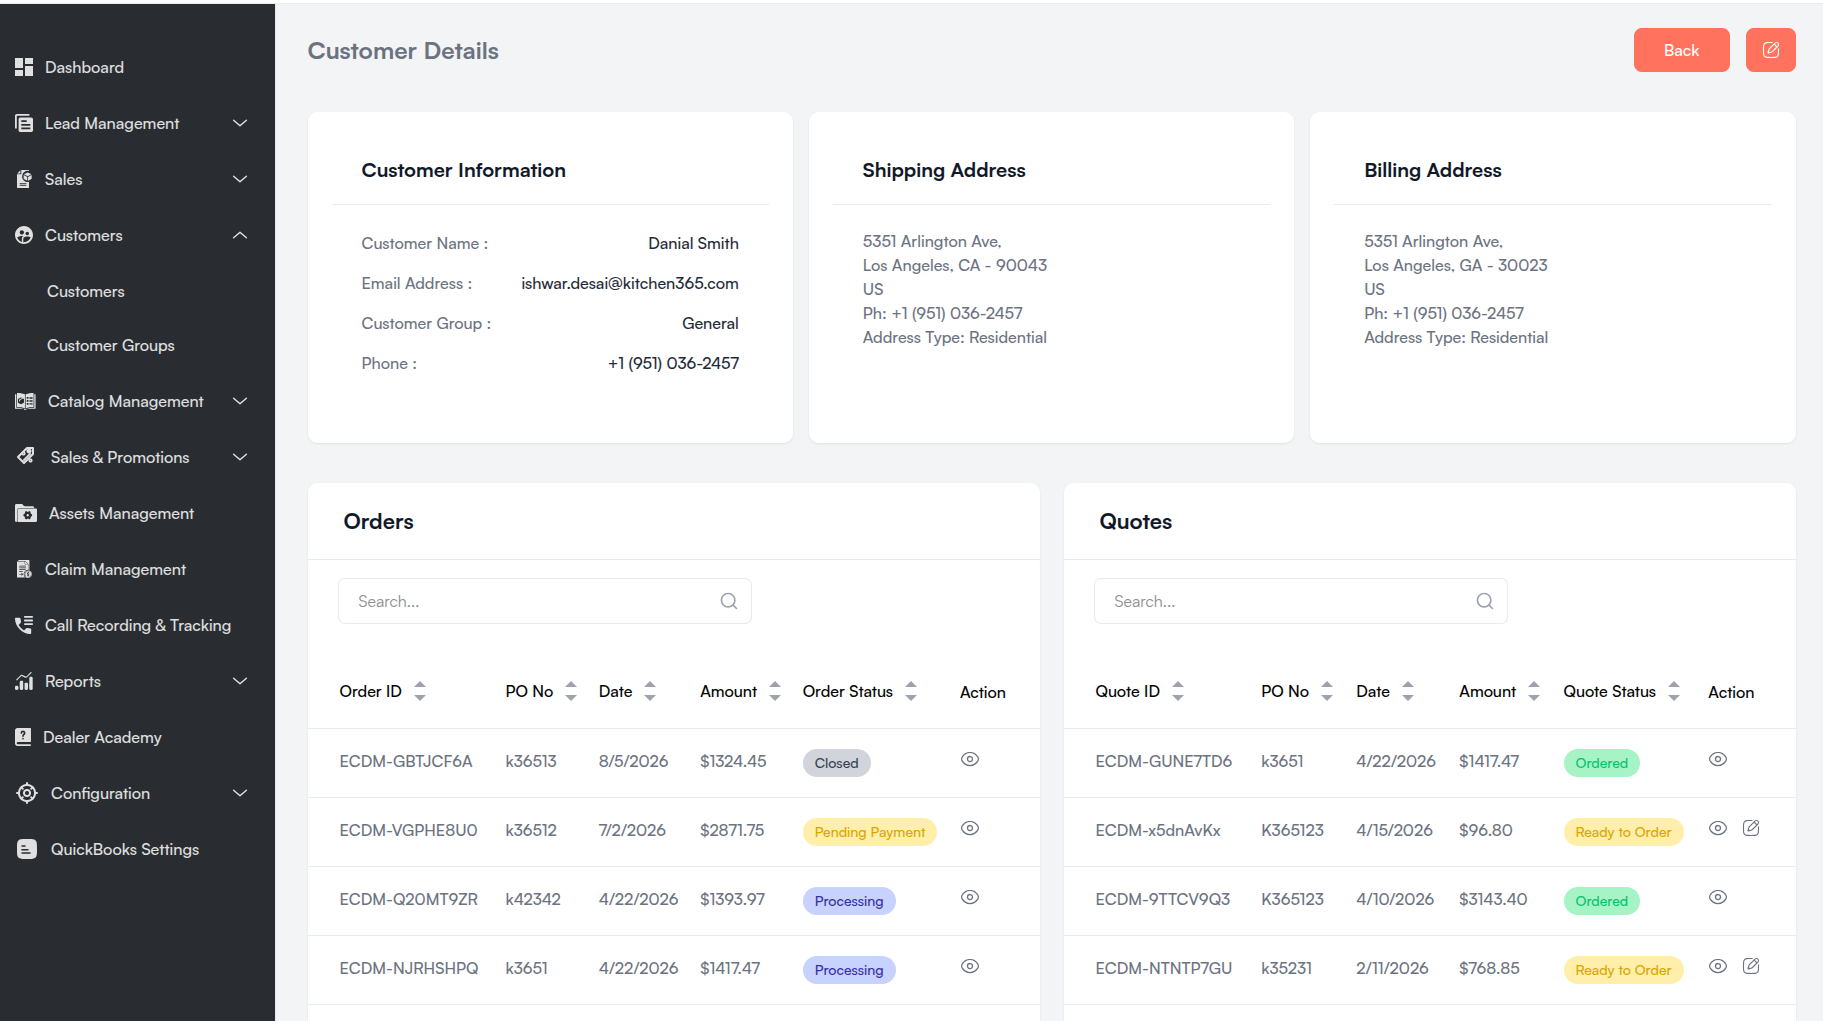The height and width of the screenshot is (1021, 1823).
Task: Click the Assets Management folder icon
Action: [x=26, y=513]
